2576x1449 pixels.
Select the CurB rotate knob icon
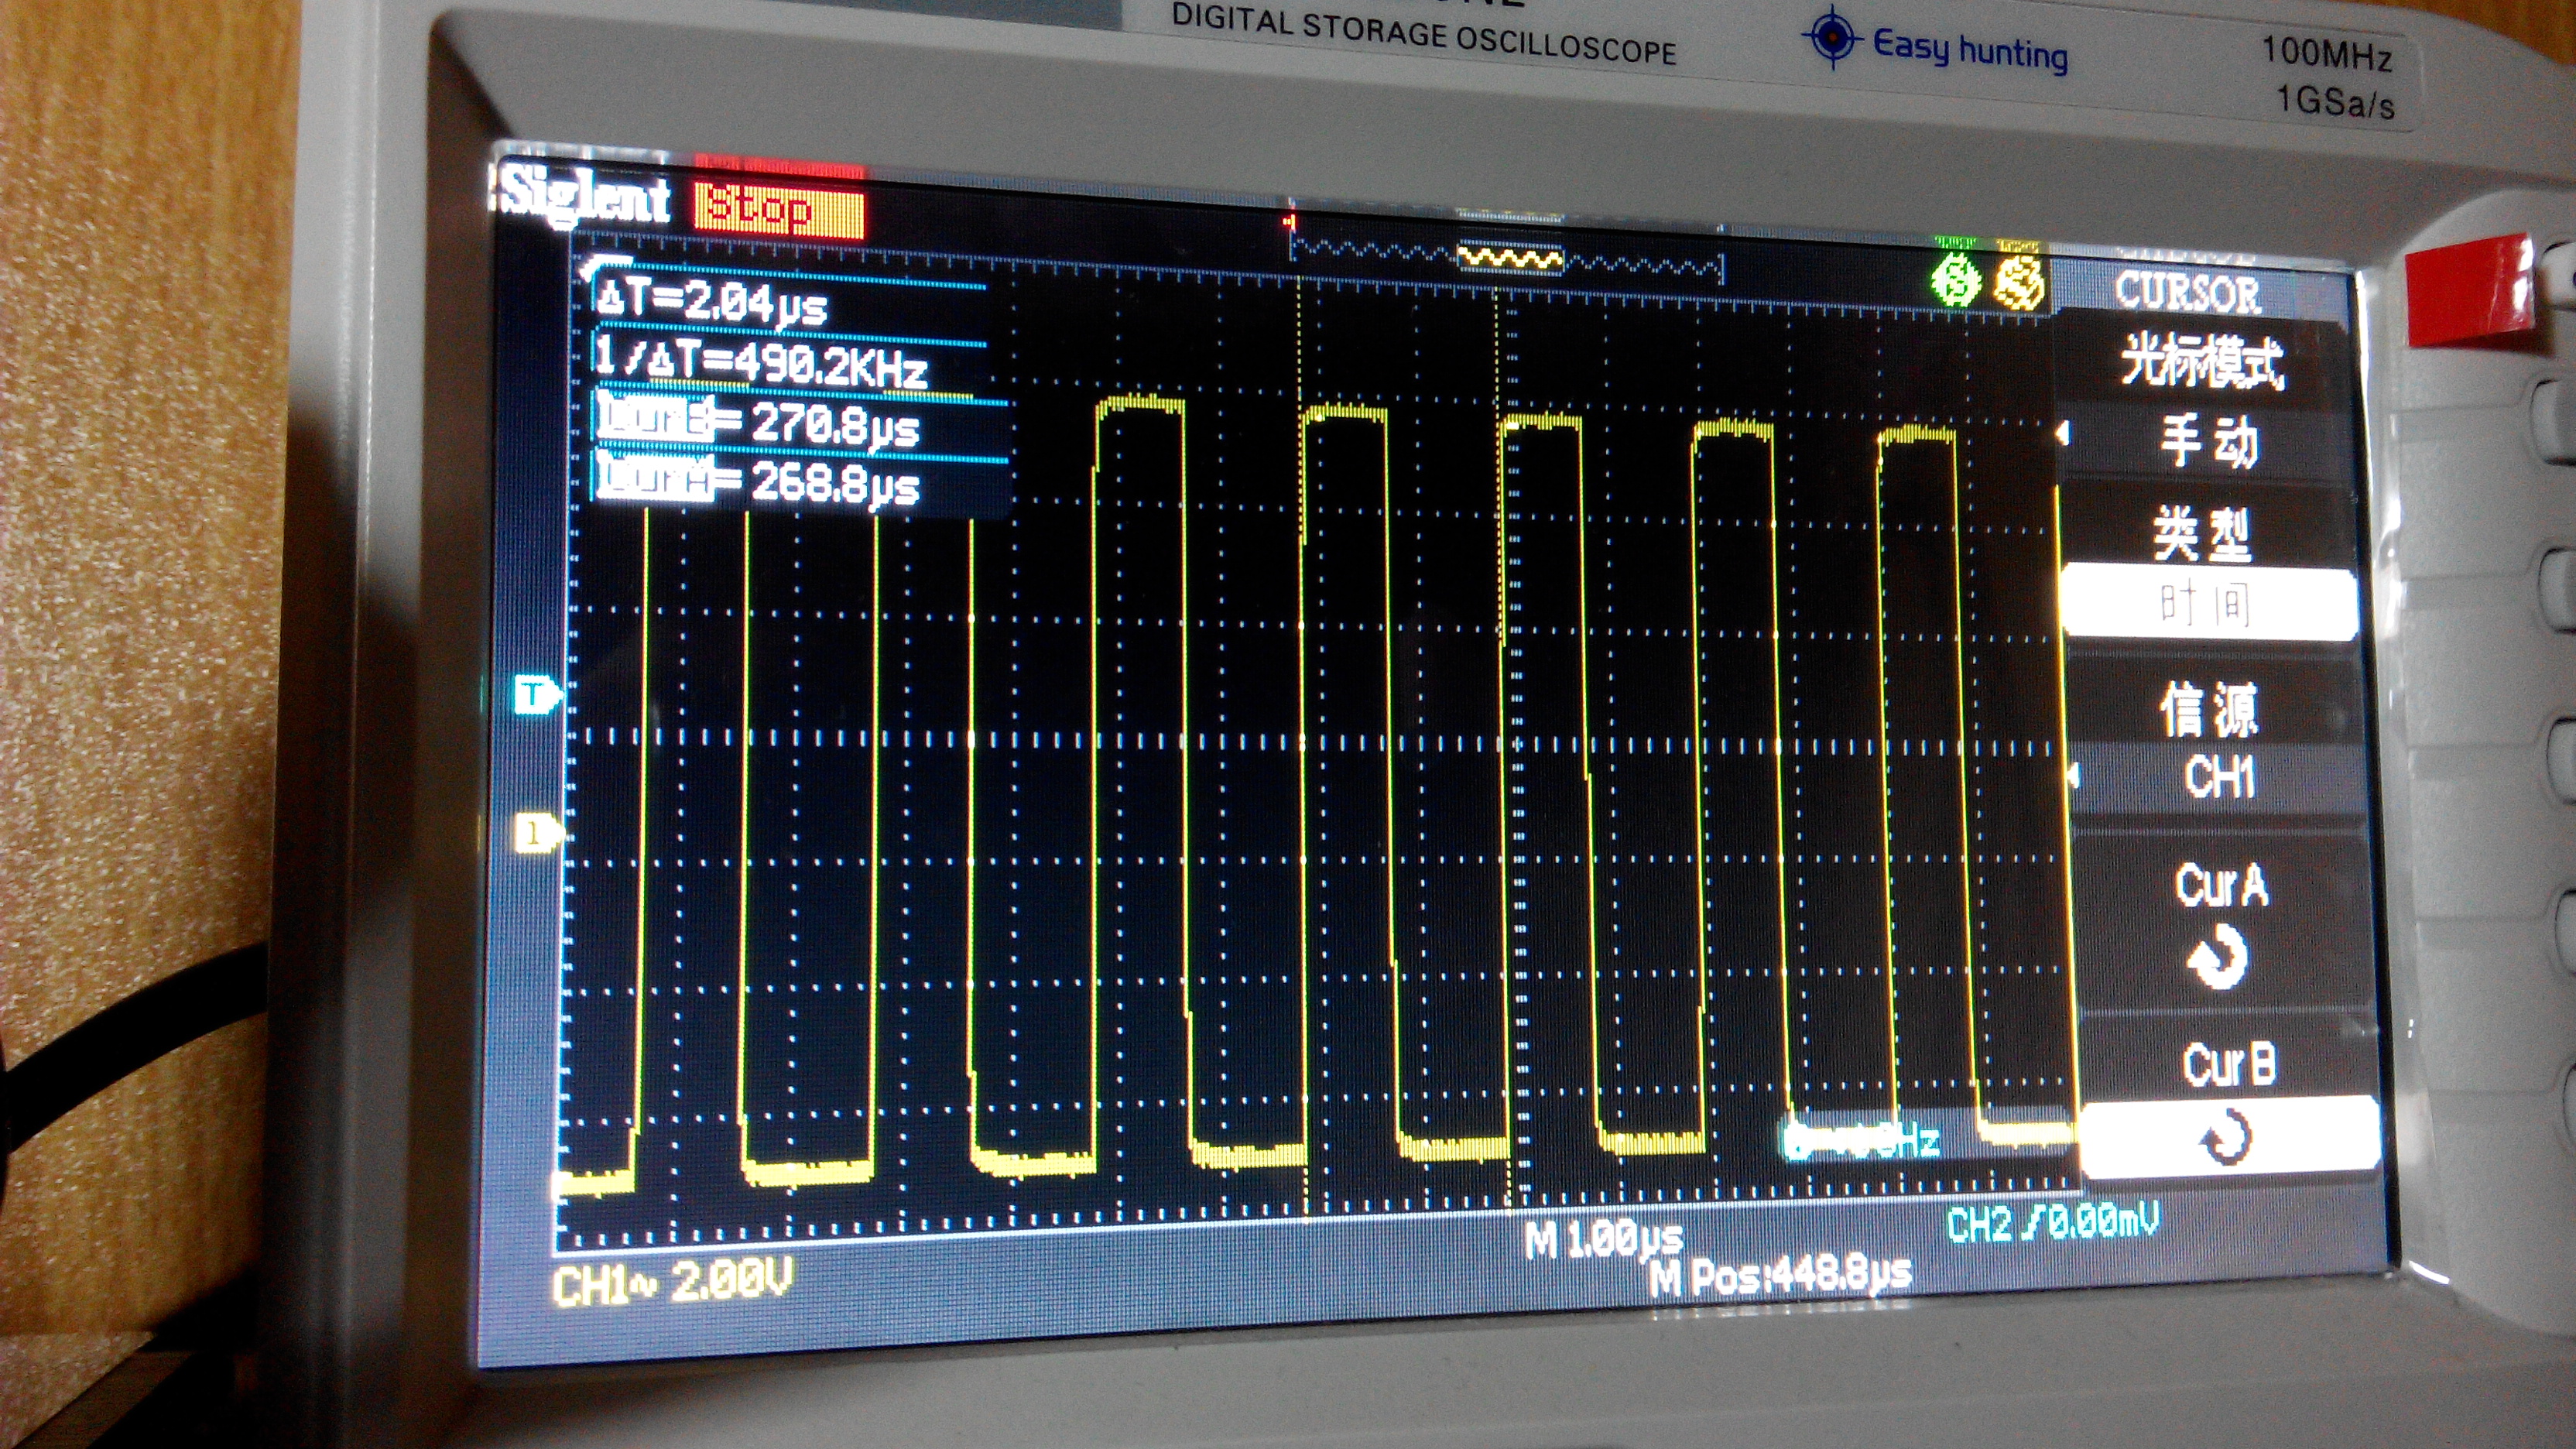point(2228,1137)
